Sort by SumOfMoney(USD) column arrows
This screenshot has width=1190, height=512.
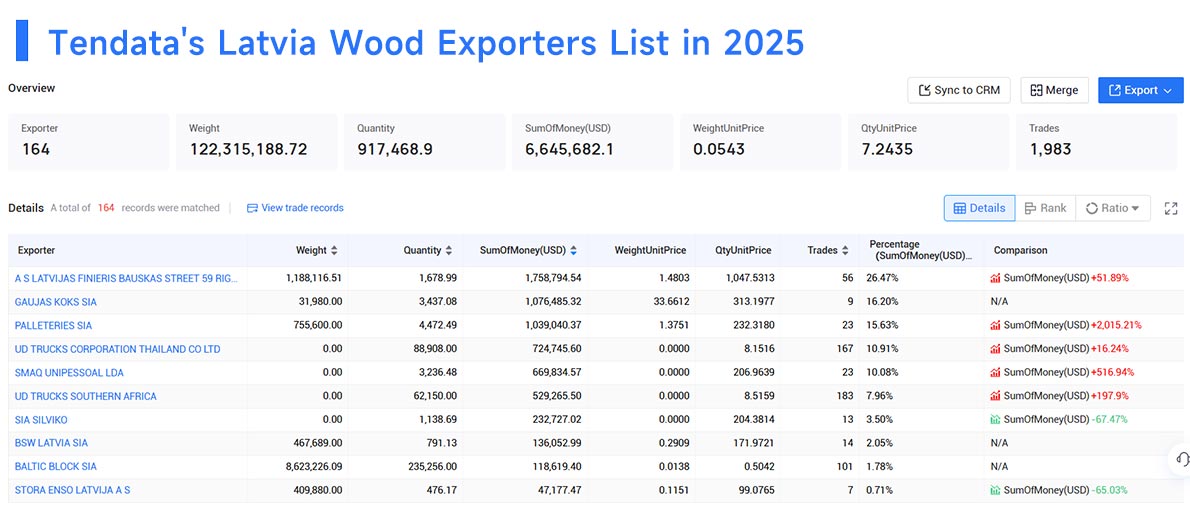click(x=573, y=250)
